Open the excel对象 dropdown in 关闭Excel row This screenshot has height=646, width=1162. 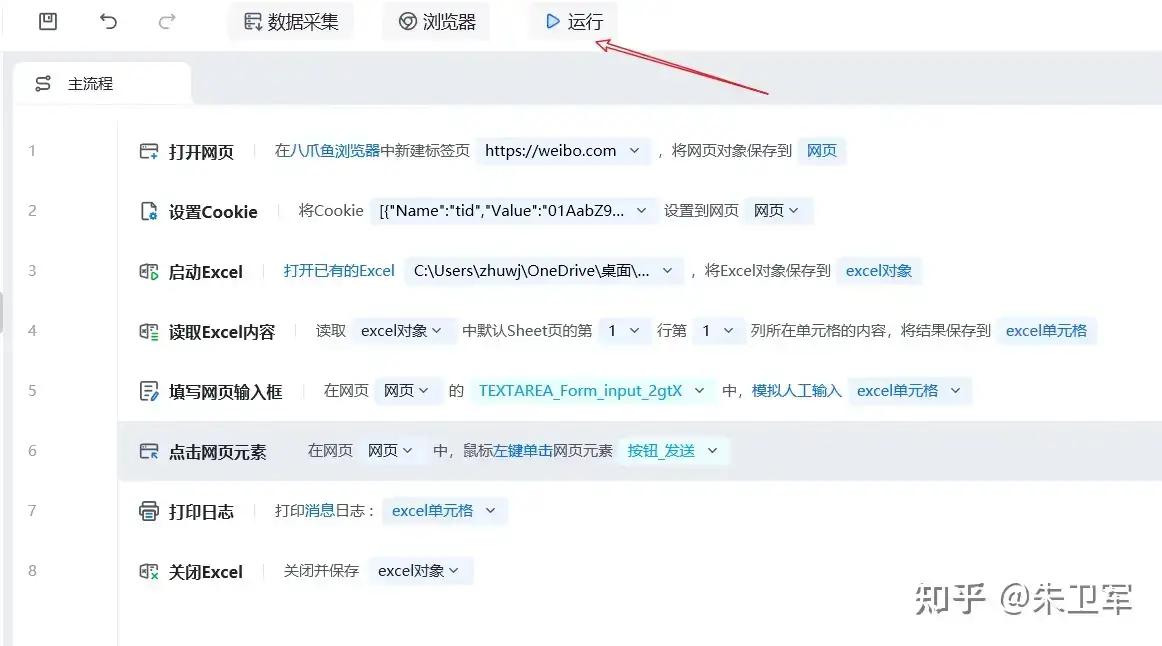(x=419, y=571)
